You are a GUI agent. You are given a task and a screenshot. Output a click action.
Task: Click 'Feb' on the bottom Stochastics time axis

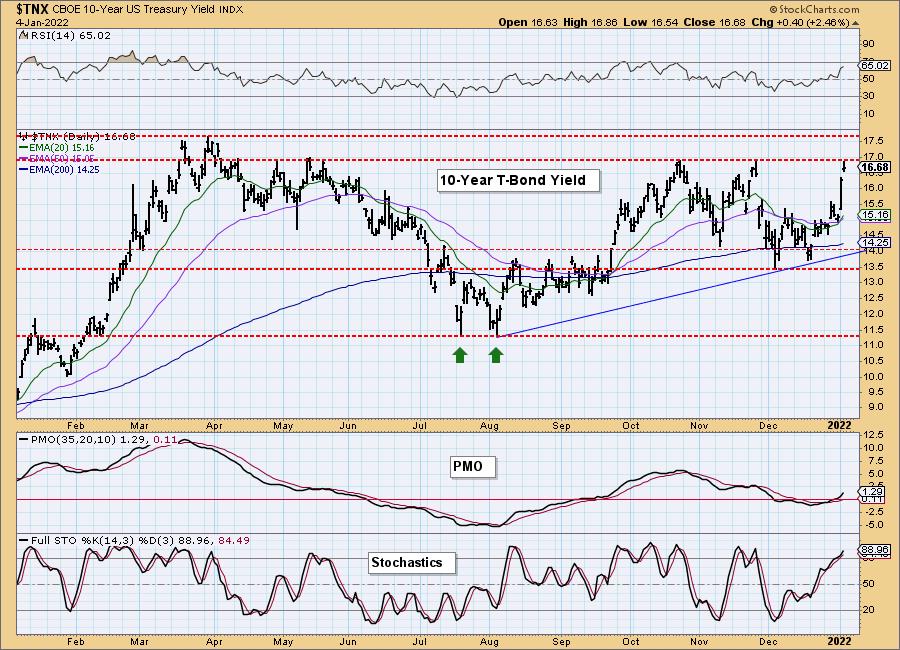point(75,641)
